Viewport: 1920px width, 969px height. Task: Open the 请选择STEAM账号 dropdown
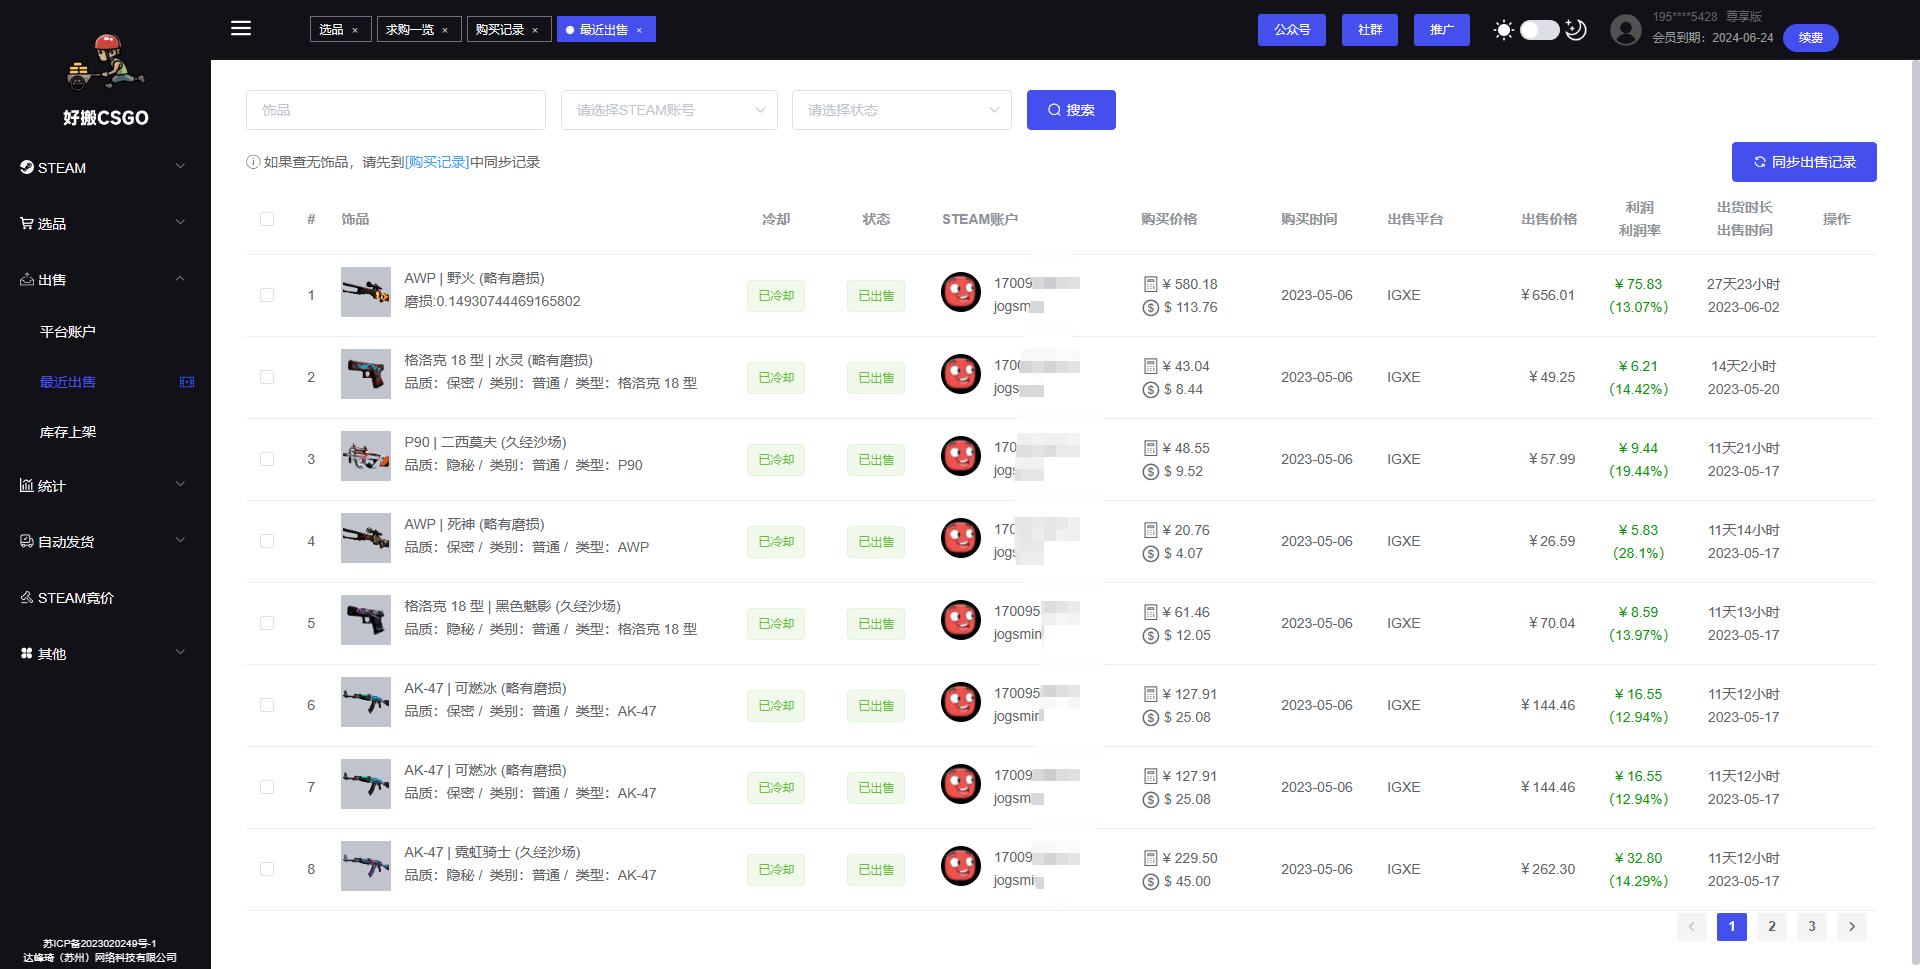tap(669, 110)
